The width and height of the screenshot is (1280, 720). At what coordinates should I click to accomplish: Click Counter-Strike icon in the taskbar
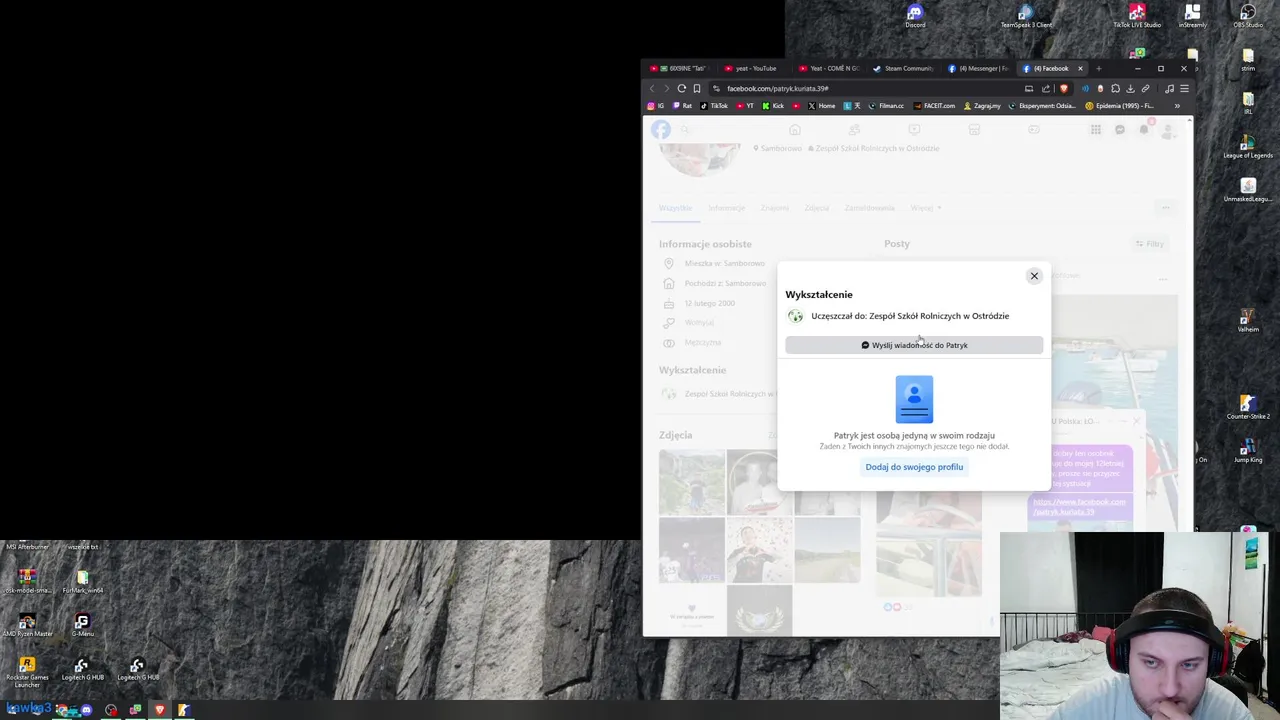184,710
